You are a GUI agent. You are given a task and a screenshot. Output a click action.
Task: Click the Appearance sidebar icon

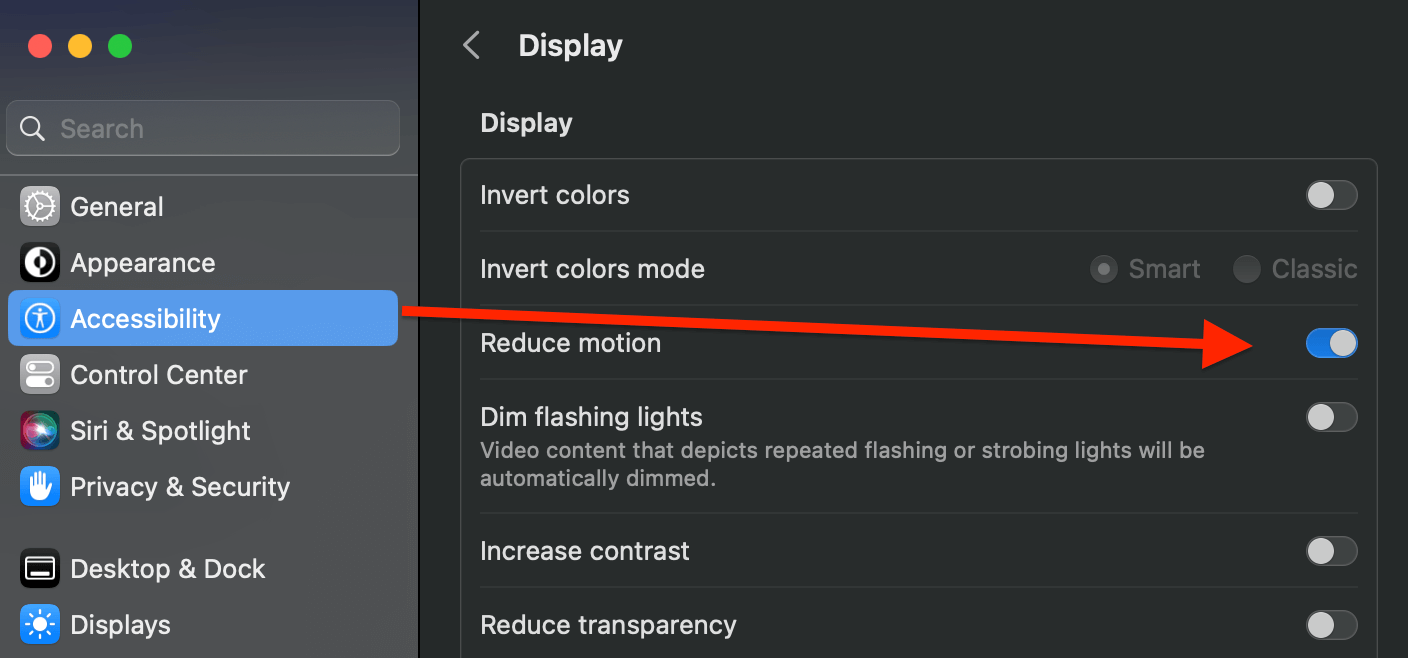[39, 262]
